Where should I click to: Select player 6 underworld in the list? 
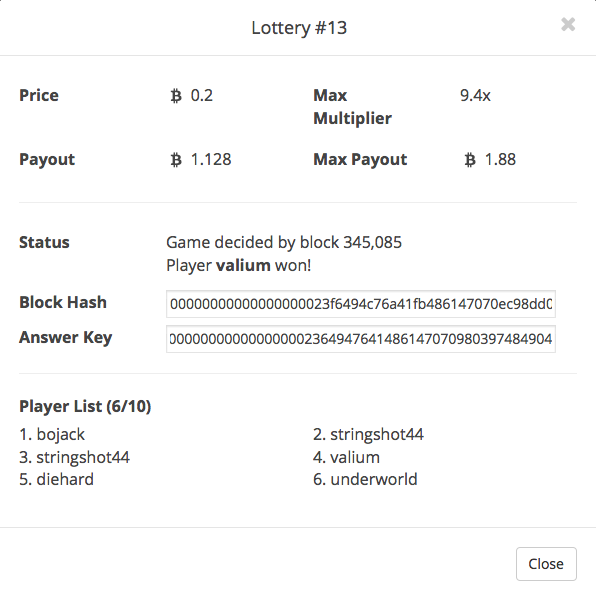[x=365, y=479]
